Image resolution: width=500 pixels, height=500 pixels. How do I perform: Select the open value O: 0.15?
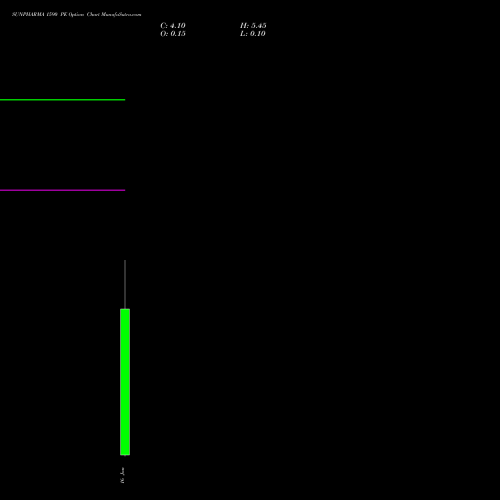[x=173, y=34]
